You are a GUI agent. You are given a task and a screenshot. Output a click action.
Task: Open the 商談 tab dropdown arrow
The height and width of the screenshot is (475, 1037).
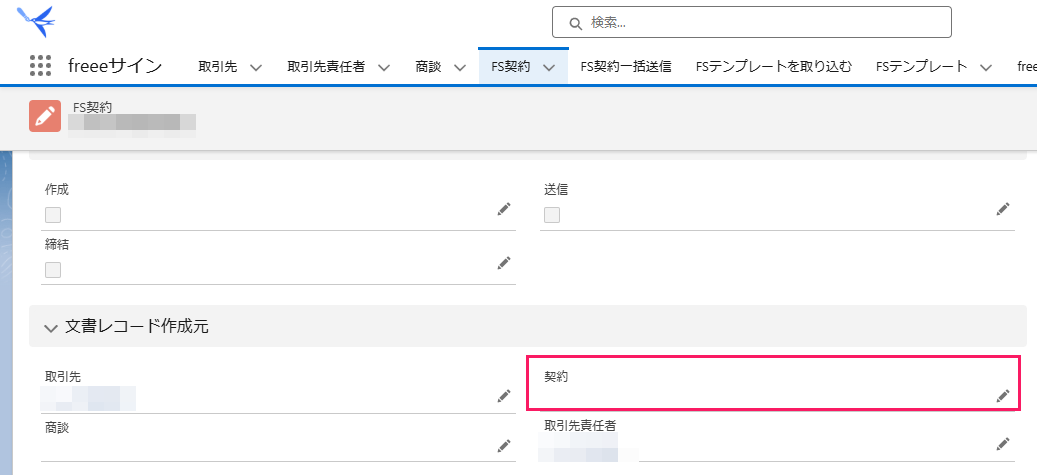coord(460,67)
